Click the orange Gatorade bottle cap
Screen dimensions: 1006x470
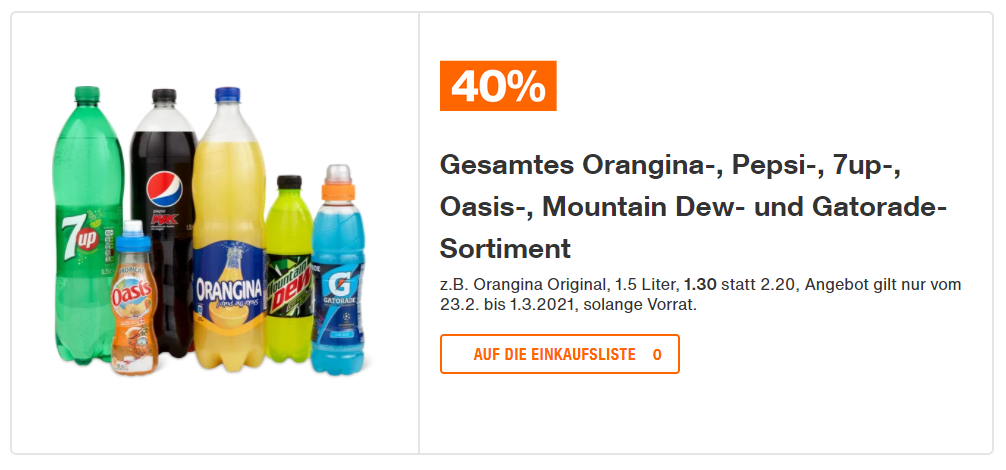337,184
